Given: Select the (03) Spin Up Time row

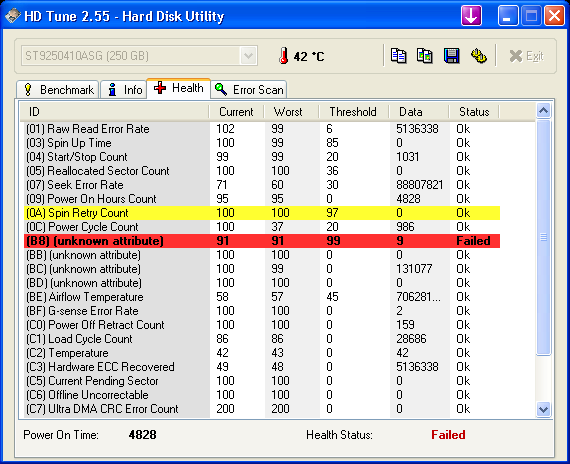Looking at the screenshot, I should (x=262, y=143).
